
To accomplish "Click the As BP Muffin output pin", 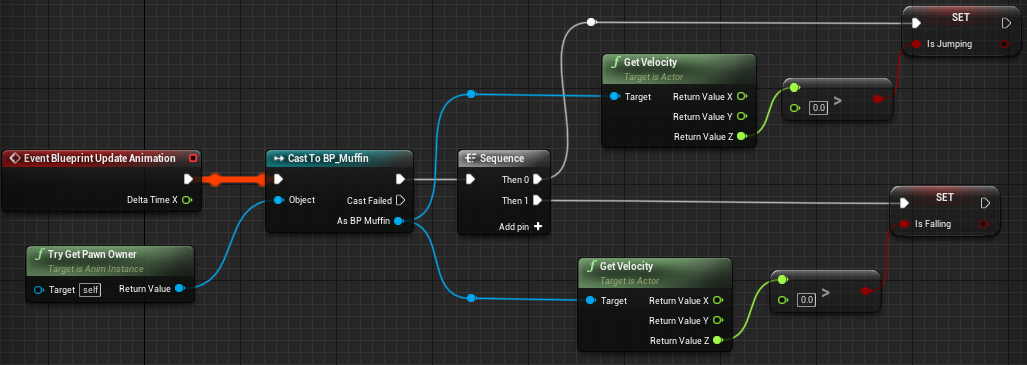I will point(399,221).
